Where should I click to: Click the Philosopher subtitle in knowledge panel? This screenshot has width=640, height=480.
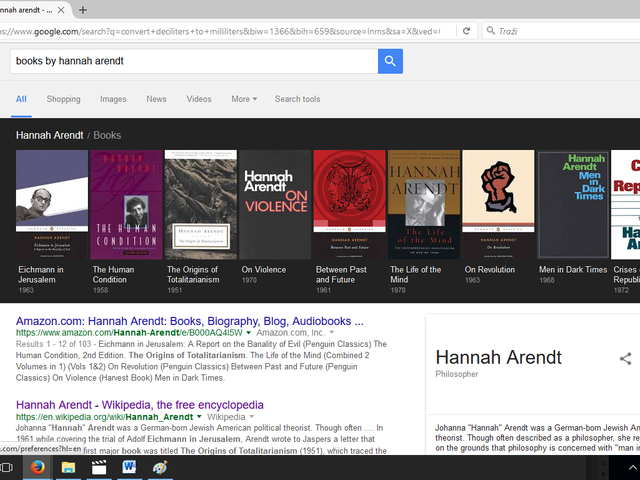point(456,374)
